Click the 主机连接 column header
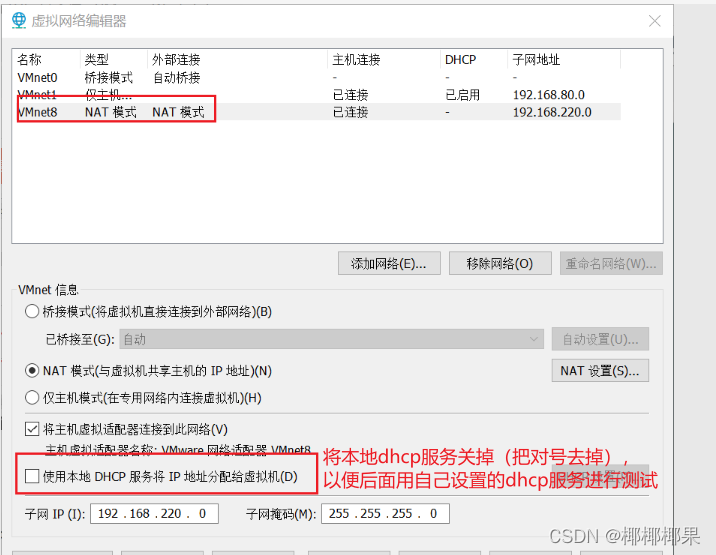 [384, 59]
